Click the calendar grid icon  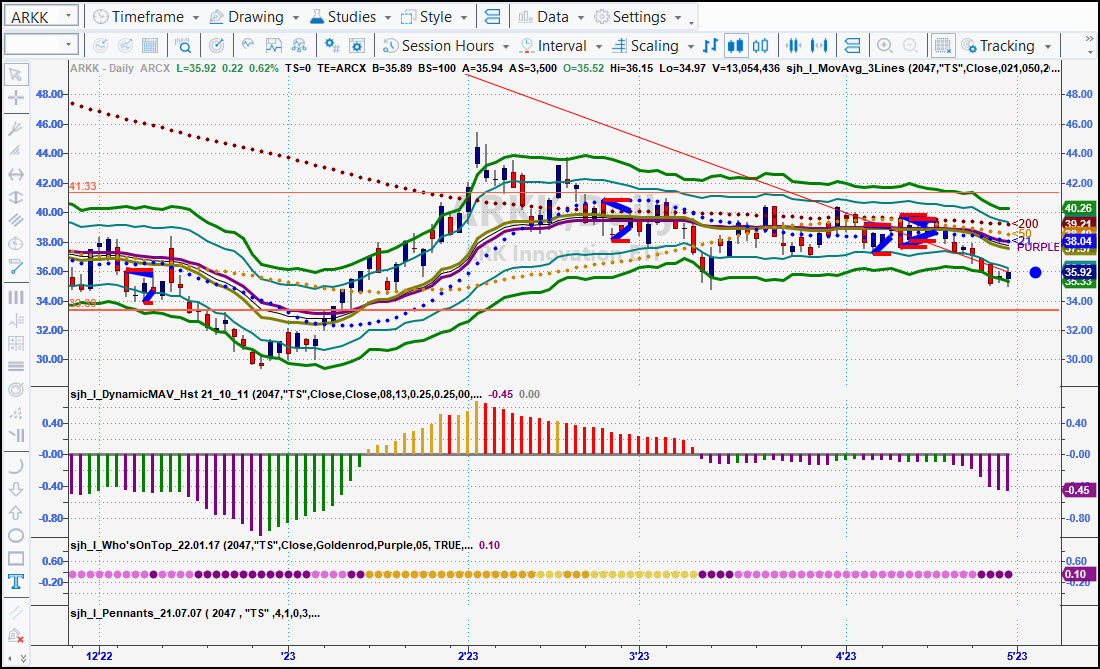149,46
